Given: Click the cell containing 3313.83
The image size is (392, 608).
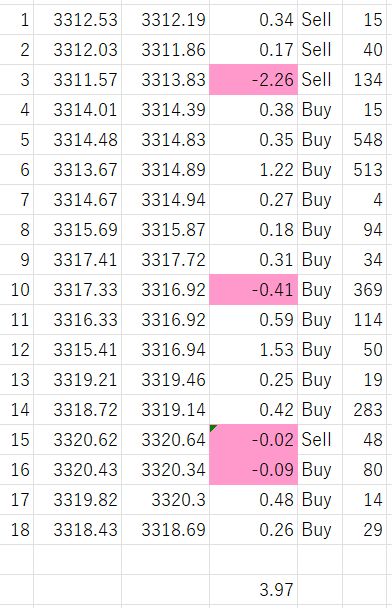Looking at the screenshot, I should click(166, 79).
